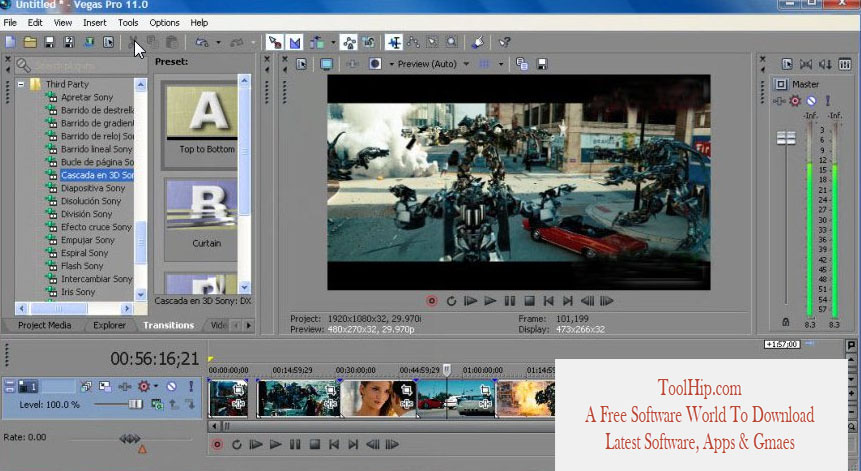Click the New project icon

10,42
